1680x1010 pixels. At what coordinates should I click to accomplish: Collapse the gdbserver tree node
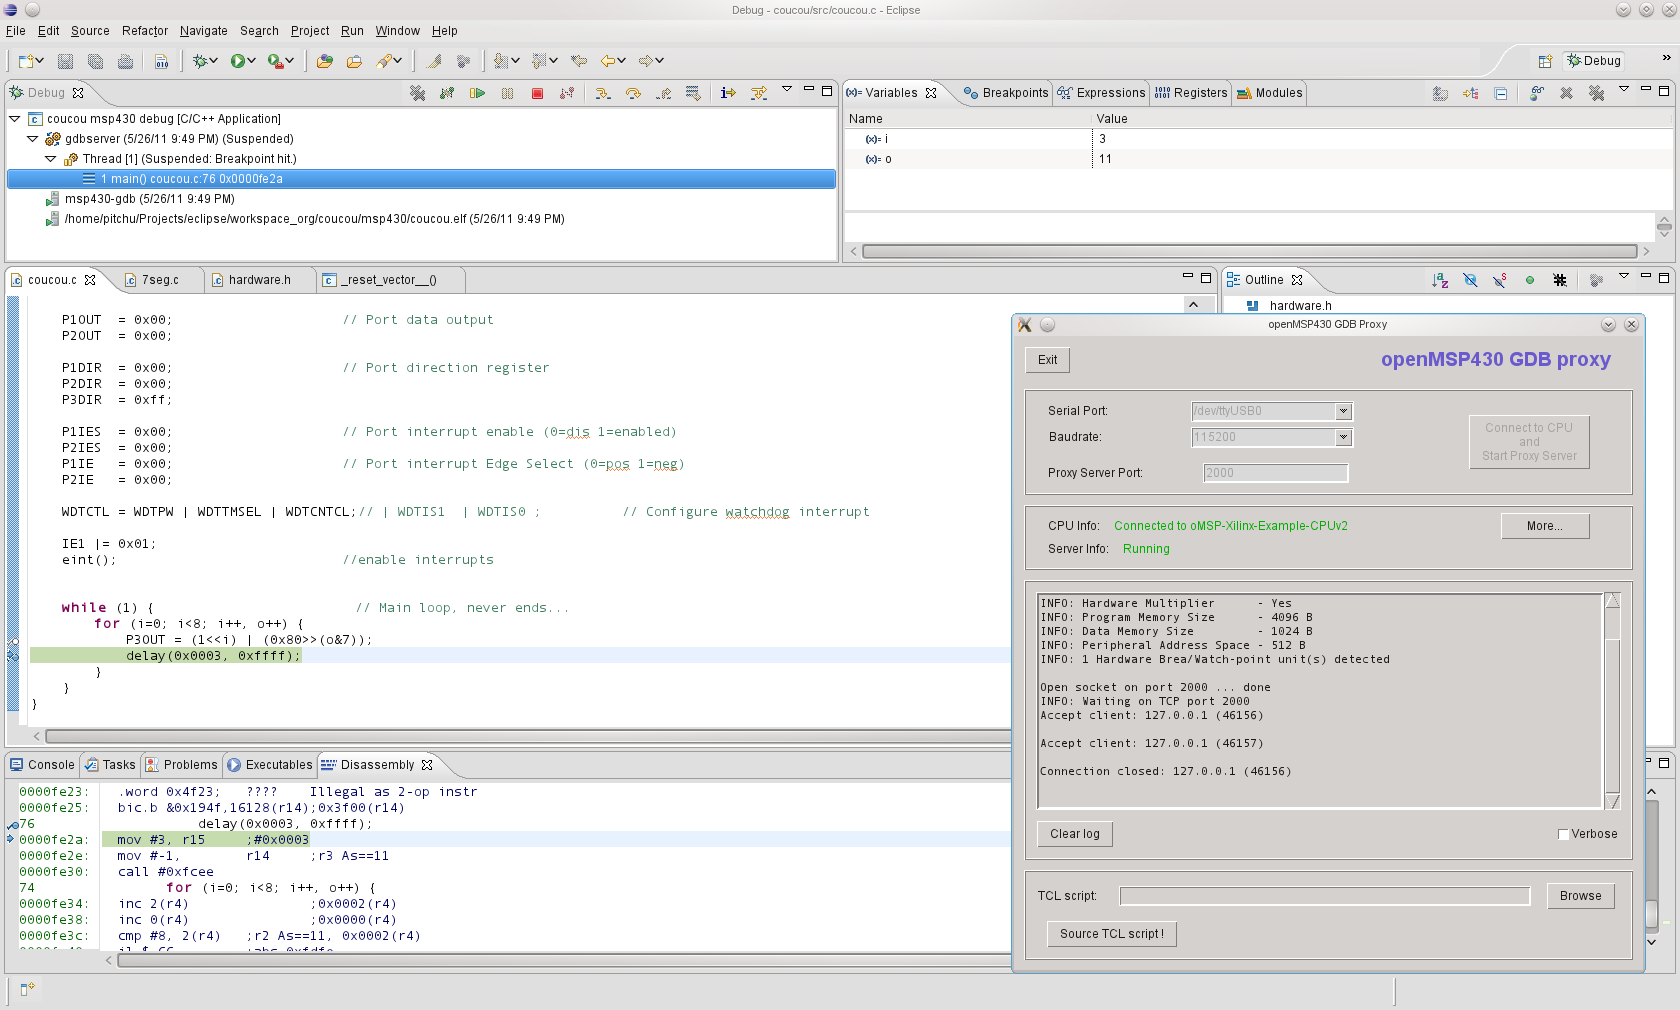pyautogui.click(x=33, y=139)
